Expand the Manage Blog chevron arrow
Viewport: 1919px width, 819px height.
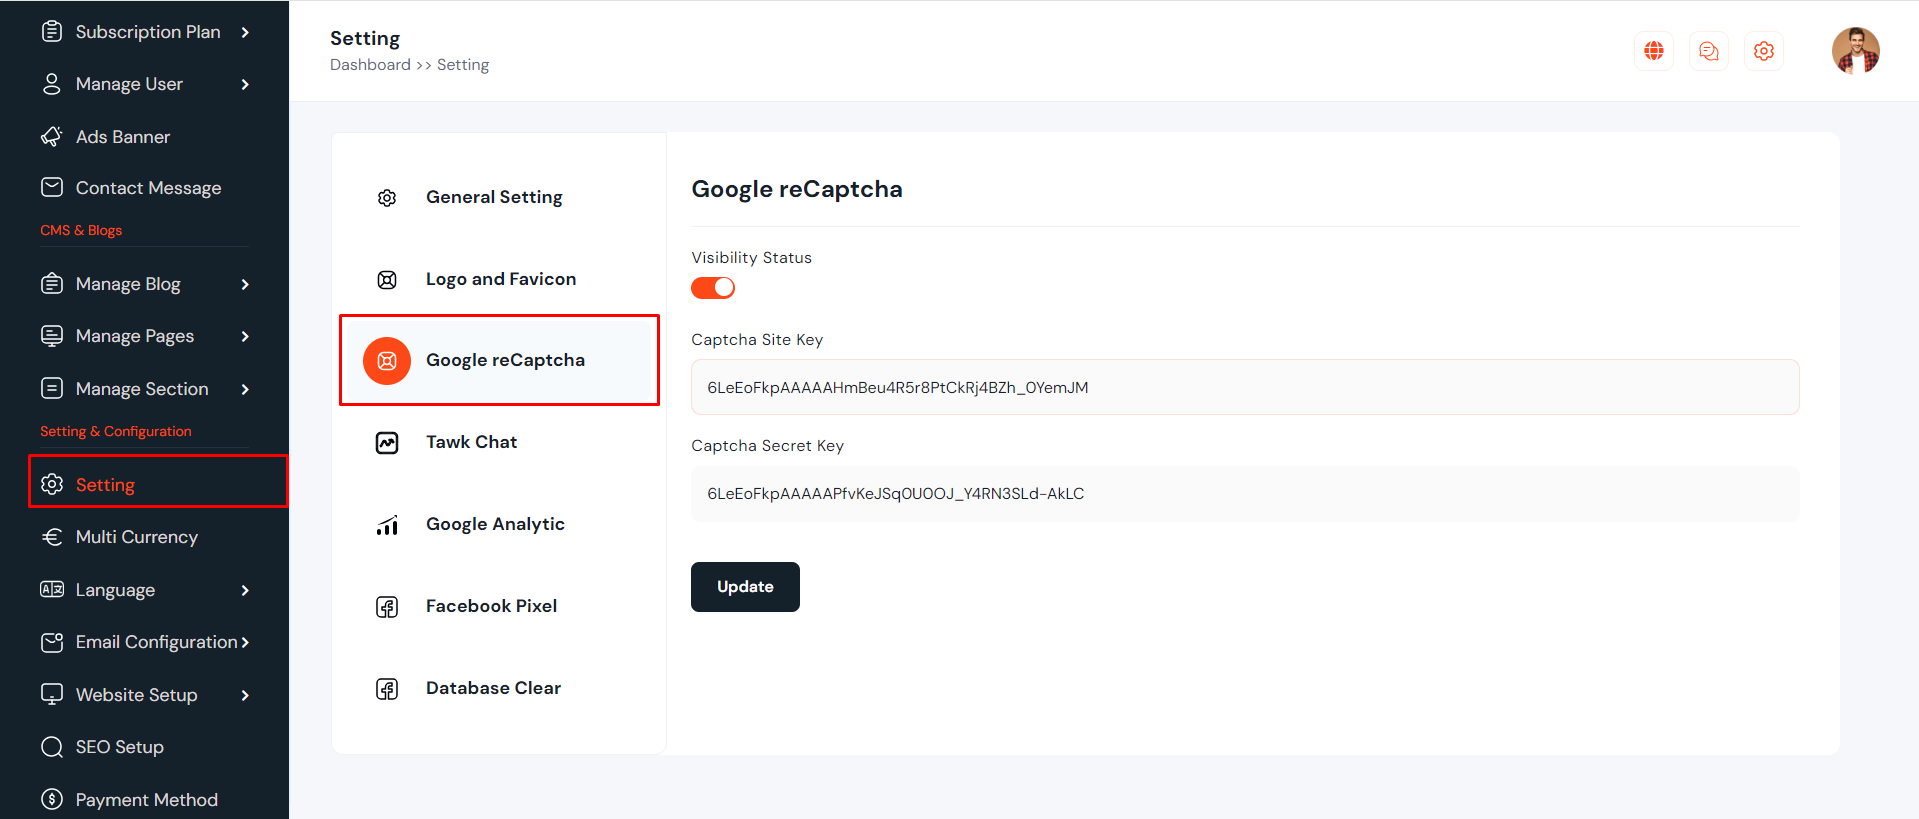click(245, 284)
